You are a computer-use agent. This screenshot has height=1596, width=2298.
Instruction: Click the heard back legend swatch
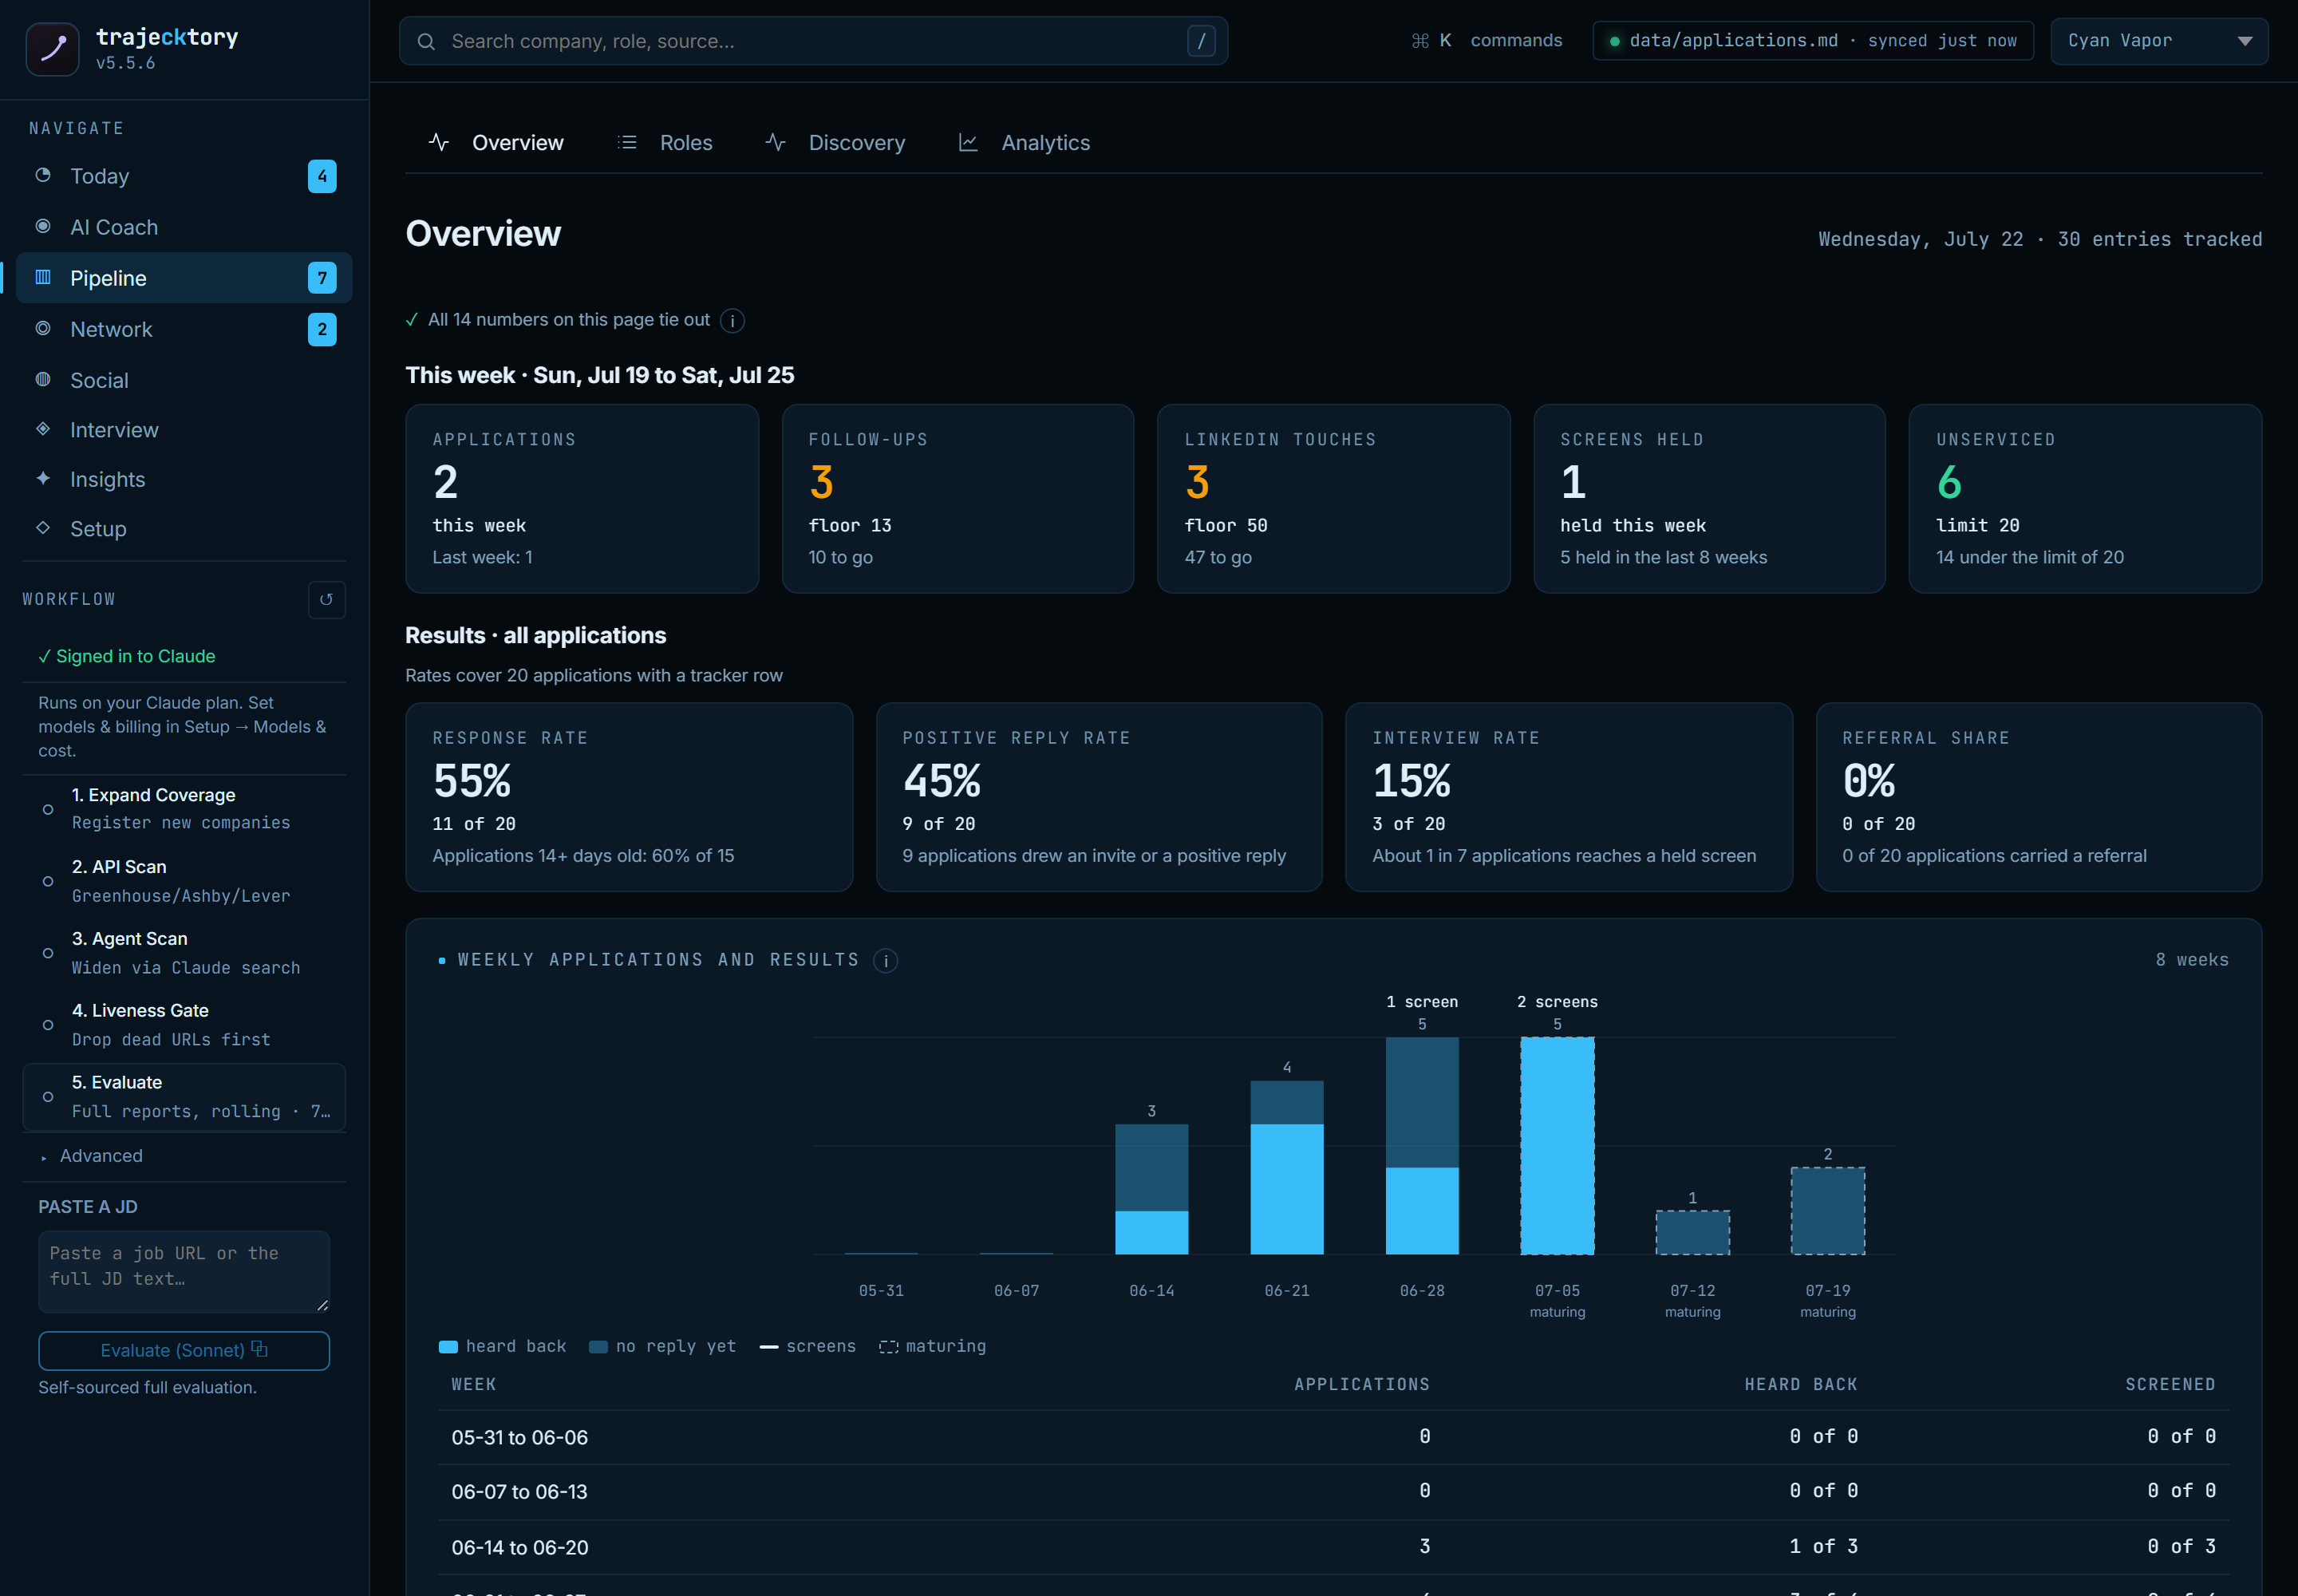[448, 1347]
